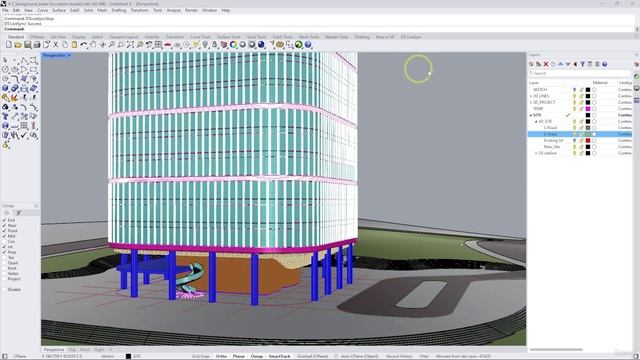
Task: Click the Help question globe toolbar icon
Action: pos(308,44)
